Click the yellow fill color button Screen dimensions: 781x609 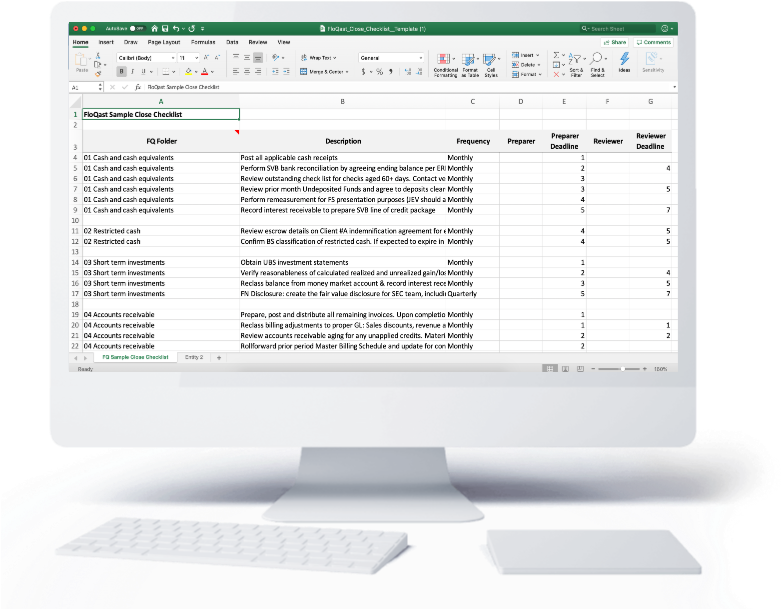(189, 72)
